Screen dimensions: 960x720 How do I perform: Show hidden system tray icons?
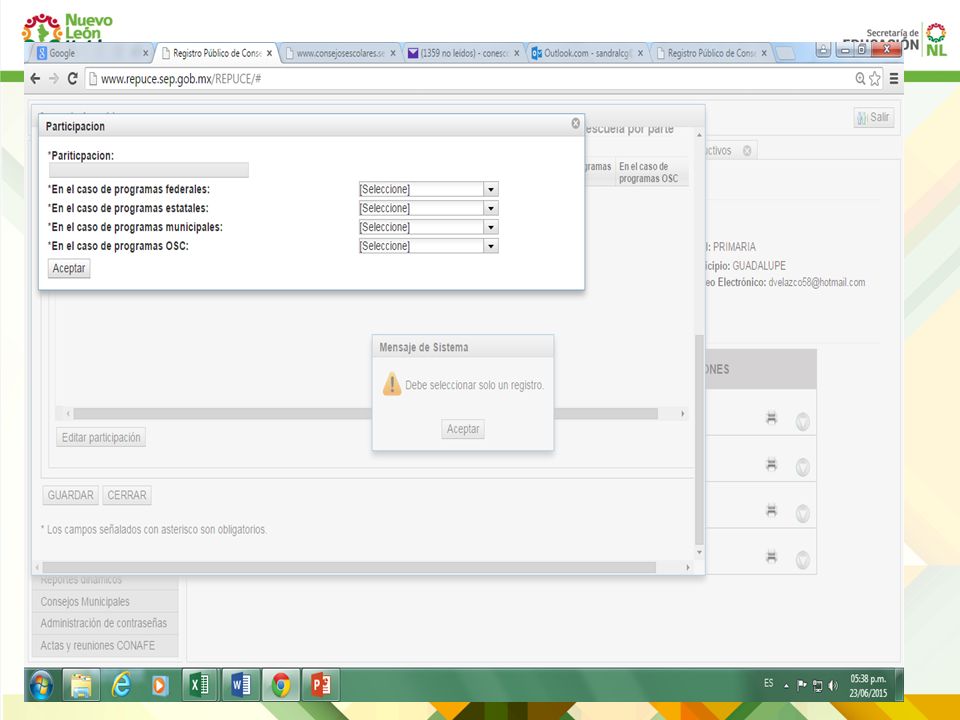787,686
